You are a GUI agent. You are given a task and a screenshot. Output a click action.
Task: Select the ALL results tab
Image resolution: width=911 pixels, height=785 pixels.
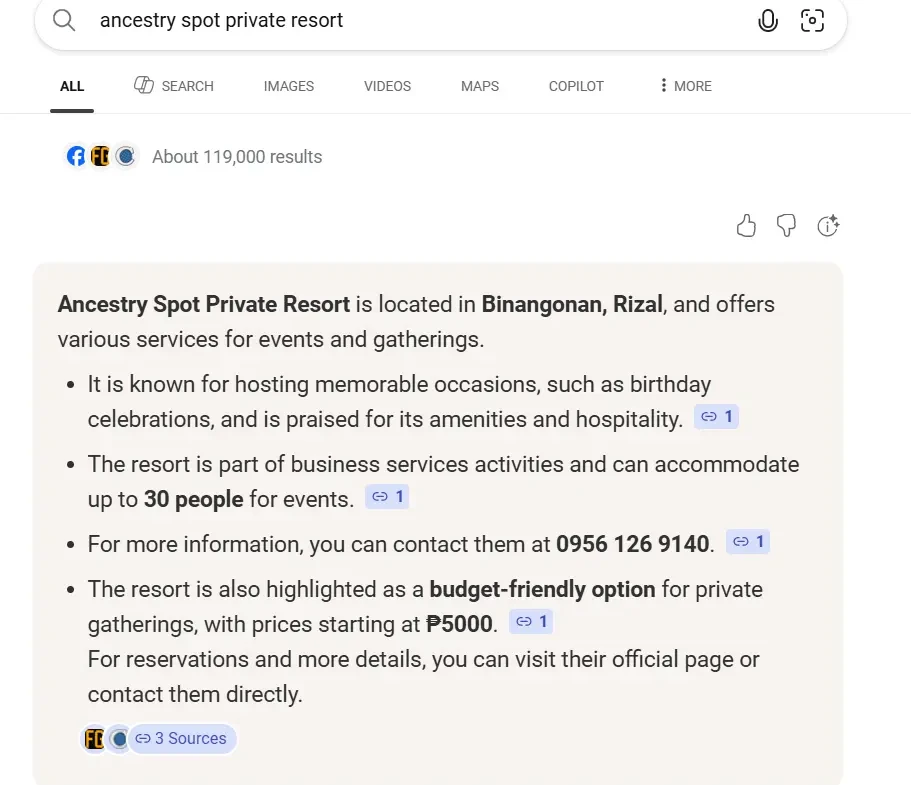[x=72, y=86]
